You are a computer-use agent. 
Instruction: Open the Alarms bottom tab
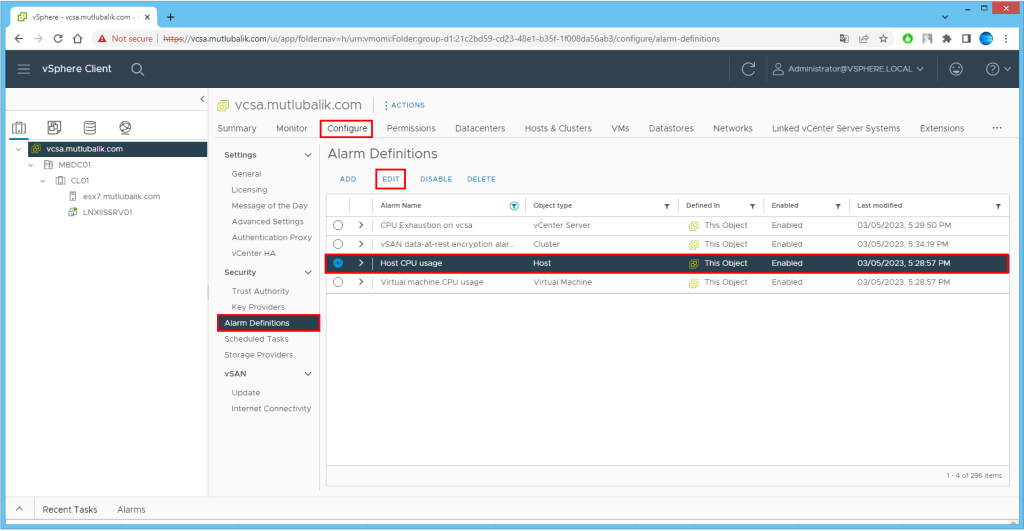[131, 509]
